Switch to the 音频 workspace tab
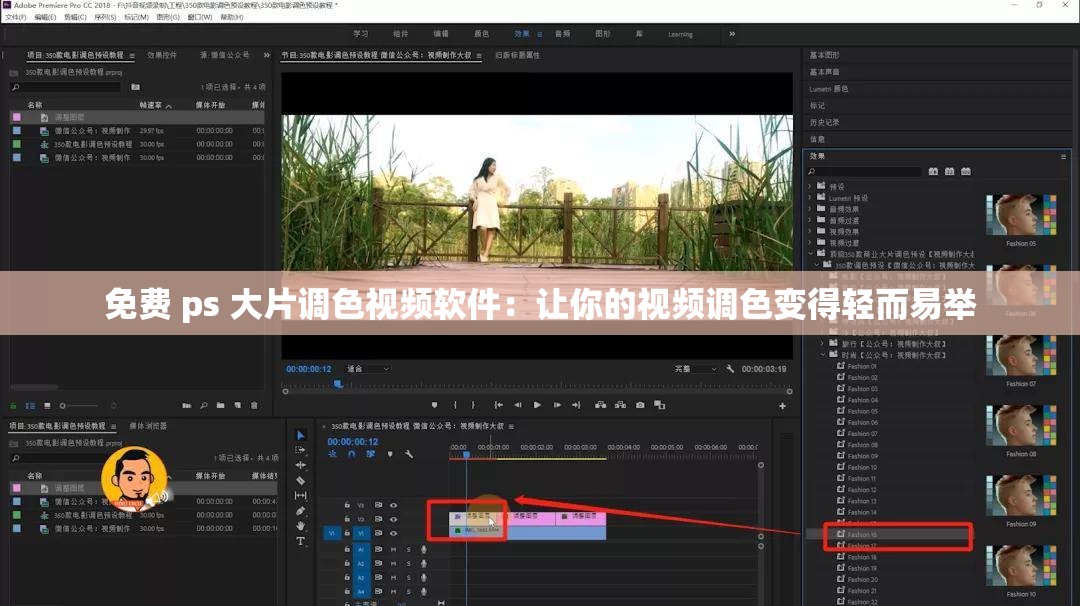Image resolution: width=1080 pixels, height=606 pixels. (563, 34)
